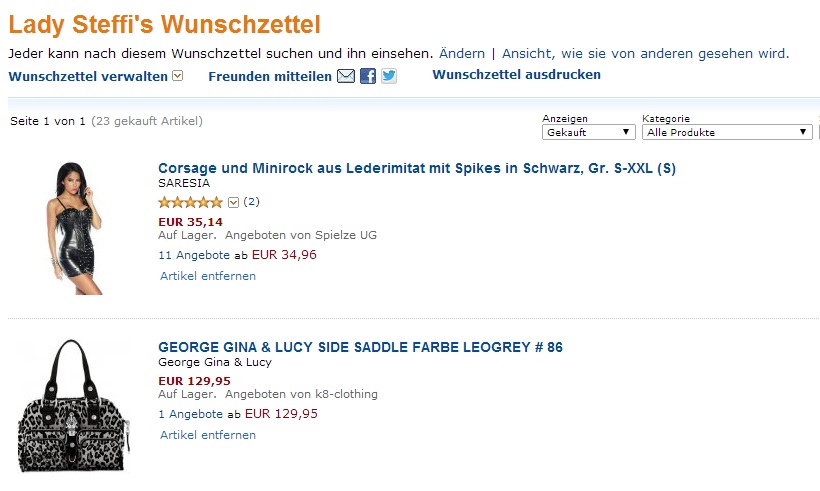Remove the Corsage item via Artikel entfernen

click(208, 276)
